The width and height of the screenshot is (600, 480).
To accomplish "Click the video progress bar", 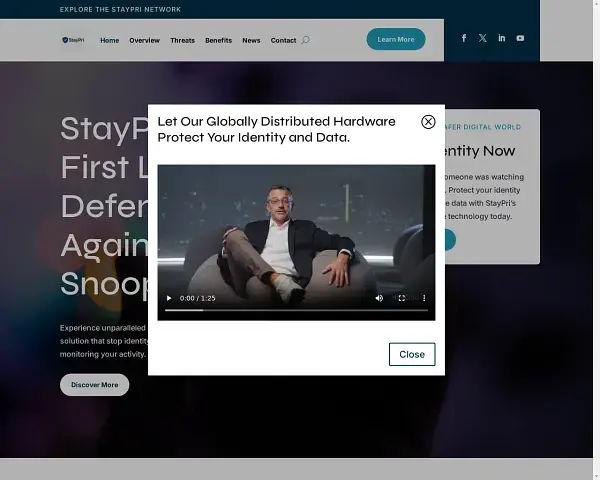I will 296,310.
